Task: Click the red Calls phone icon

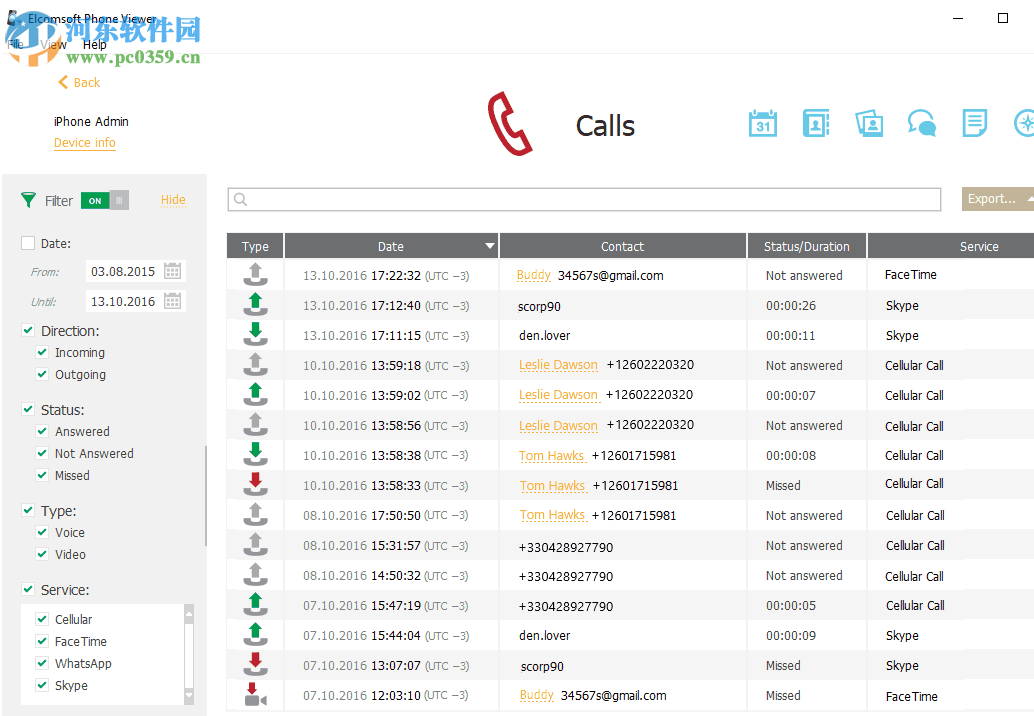Action: click(510, 123)
